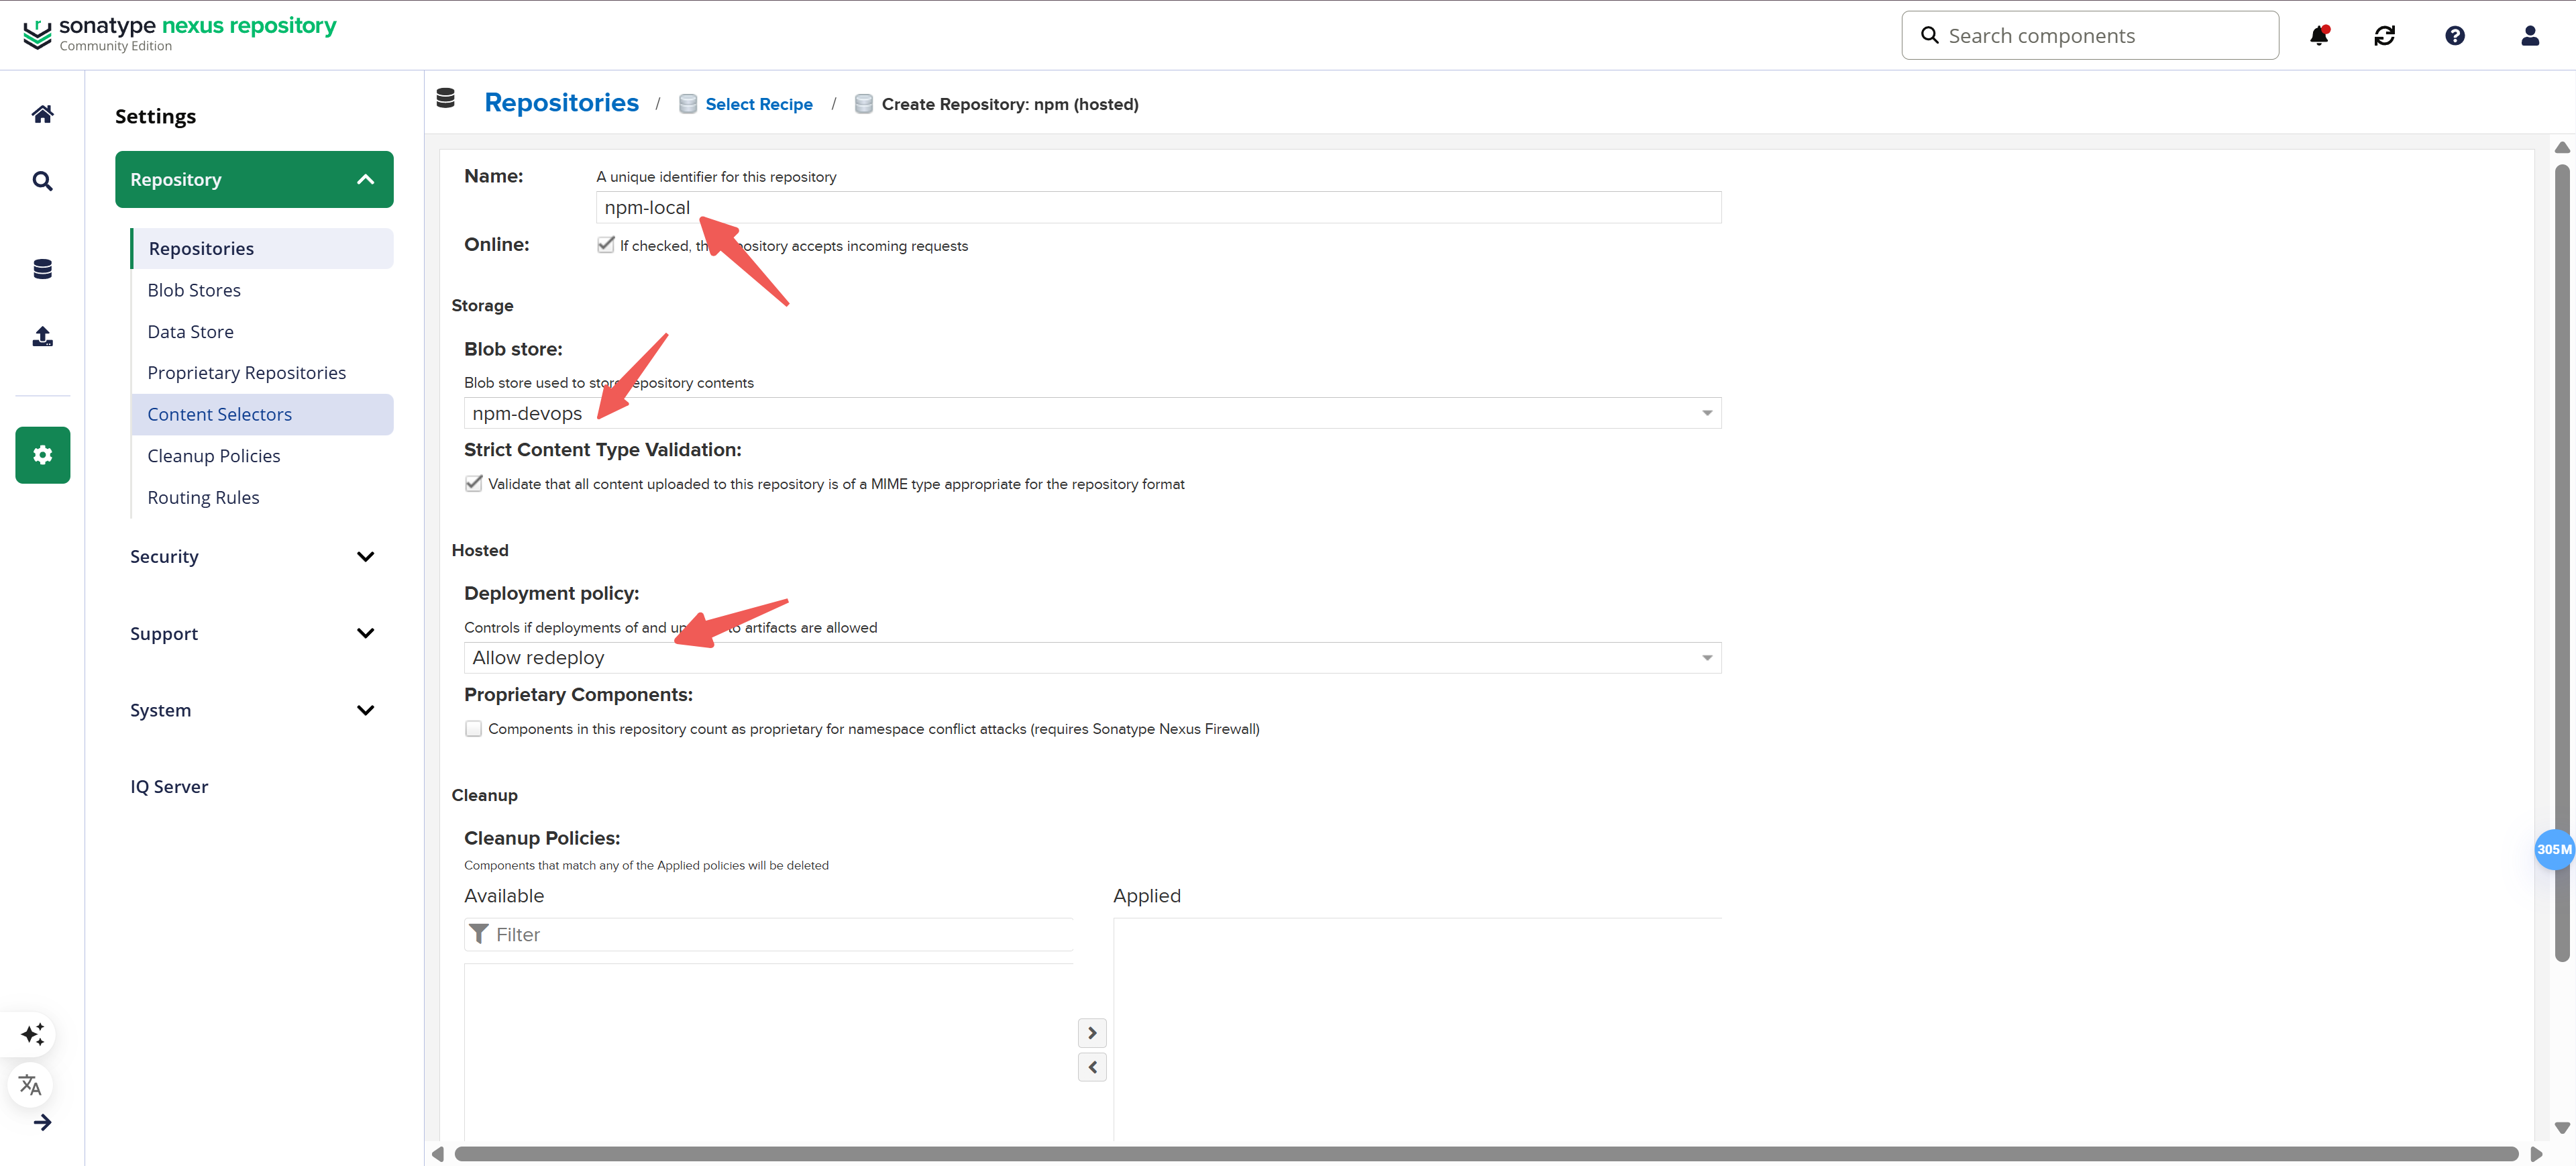Click the scroll left arrow
The height and width of the screenshot is (1166, 2576).
(437, 1154)
